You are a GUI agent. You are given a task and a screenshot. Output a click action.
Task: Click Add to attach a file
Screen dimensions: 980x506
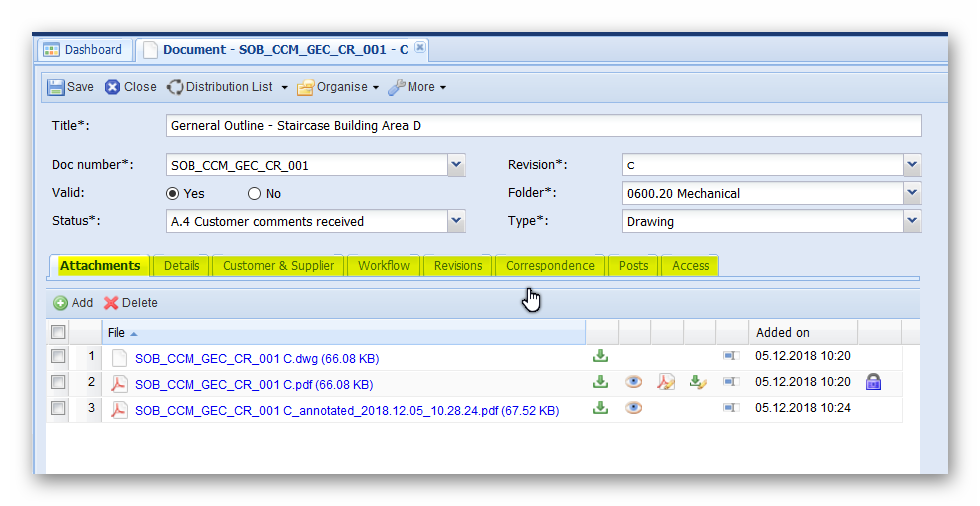(x=73, y=303)
